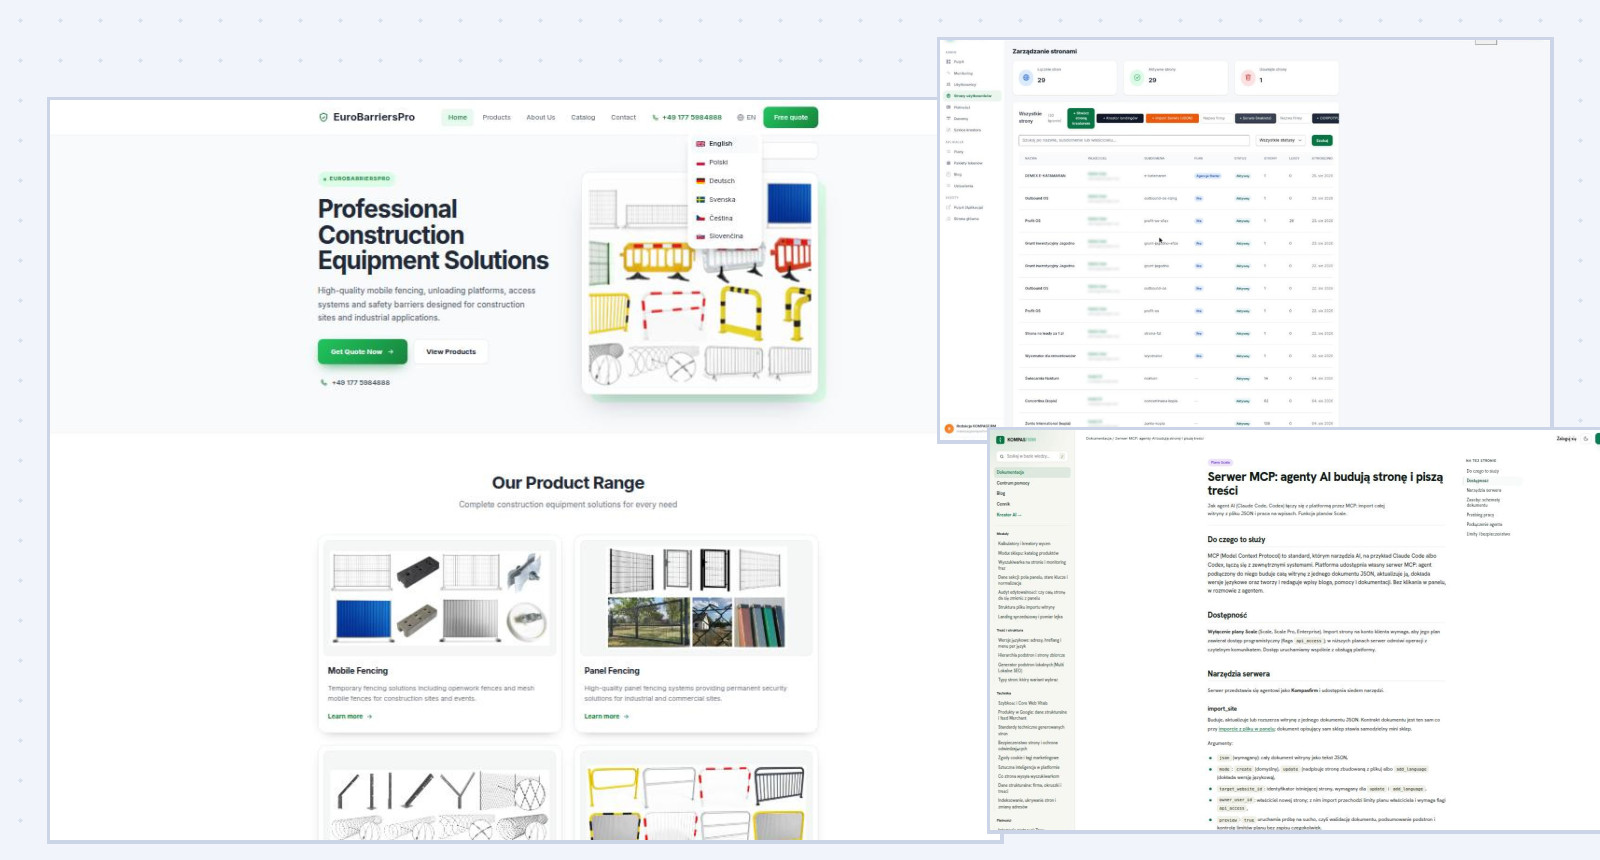Click the search magnifier icon in docs sidebar
The image size is (1600, 860).
[x=1002, y=456]
